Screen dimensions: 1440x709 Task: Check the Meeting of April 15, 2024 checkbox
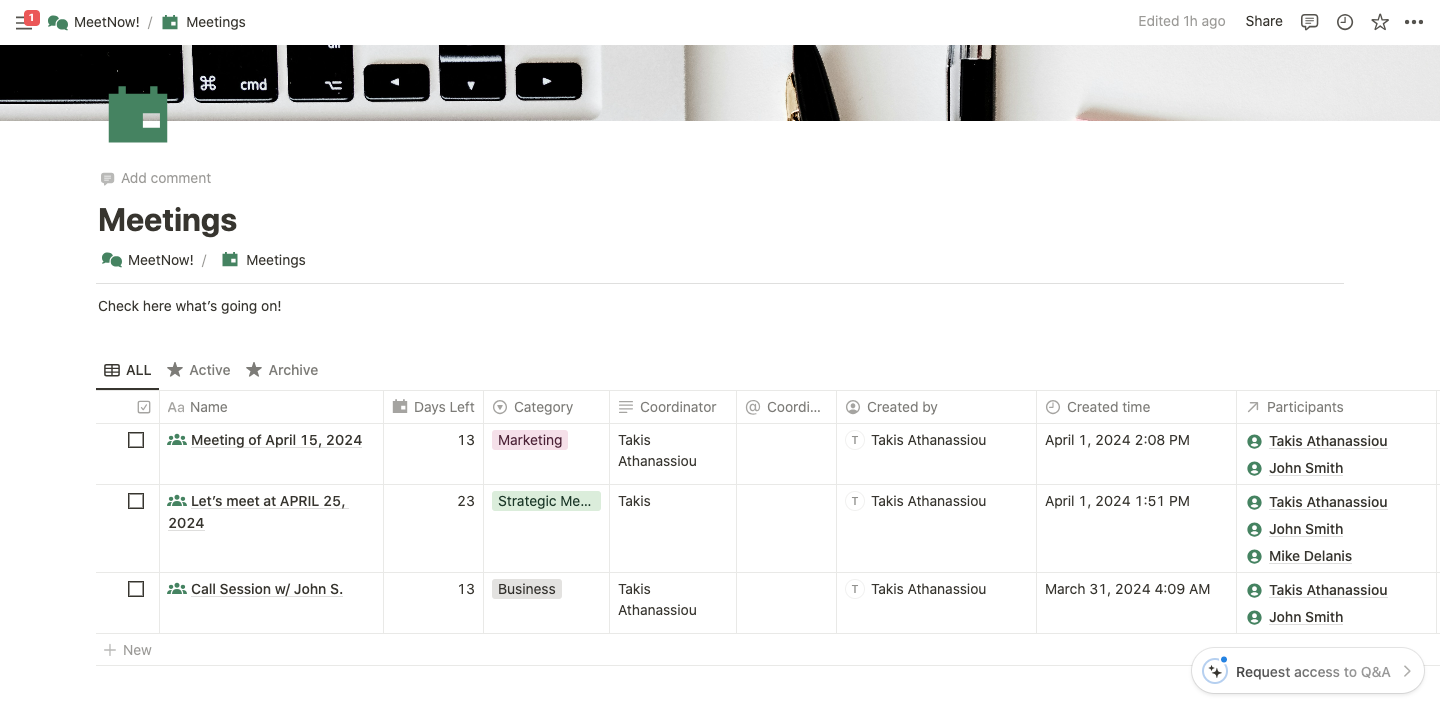136,440
